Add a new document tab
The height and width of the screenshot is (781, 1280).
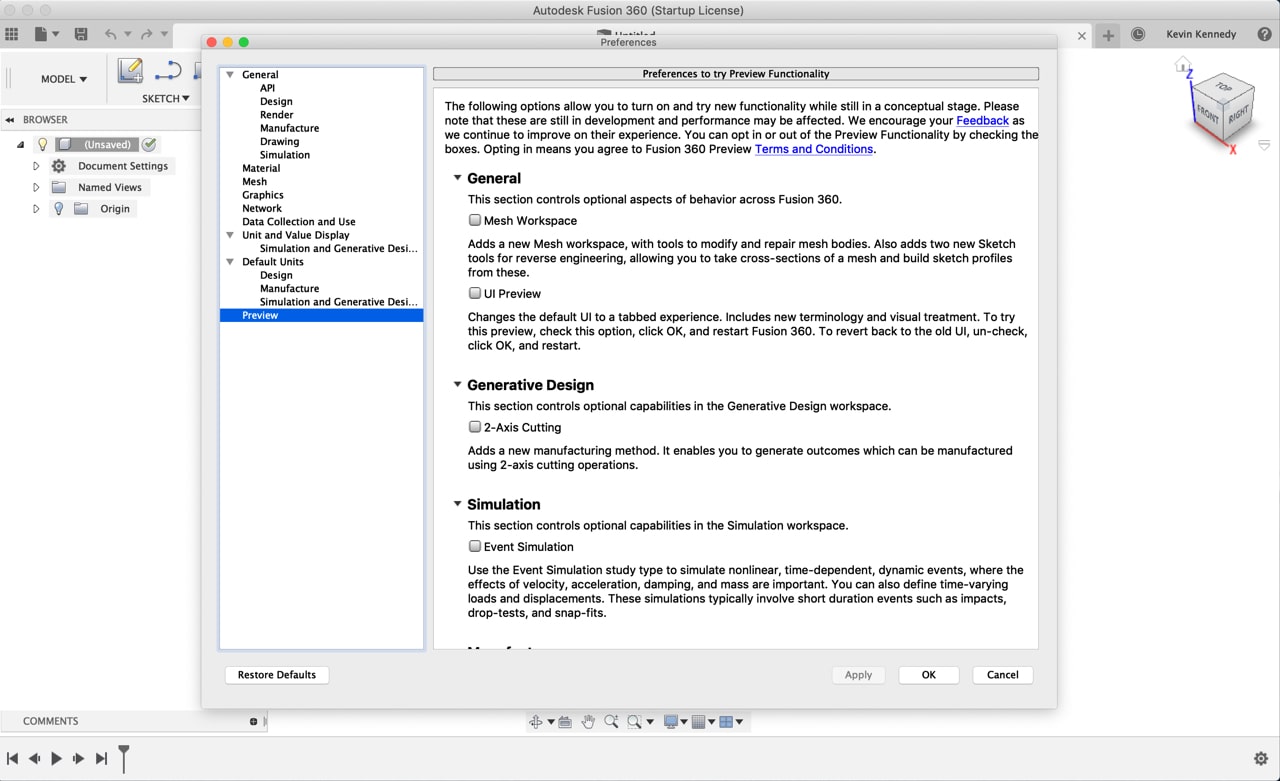click(x=1108, y=35)
